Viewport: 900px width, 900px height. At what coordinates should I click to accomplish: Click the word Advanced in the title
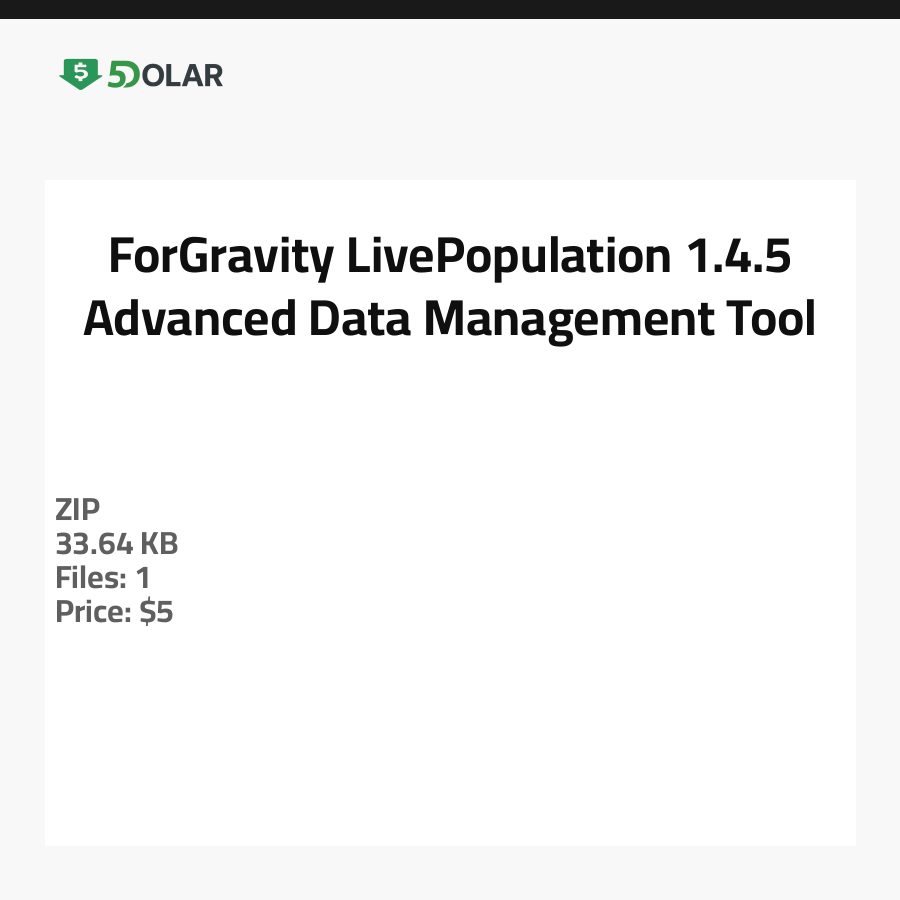[189, 319]
